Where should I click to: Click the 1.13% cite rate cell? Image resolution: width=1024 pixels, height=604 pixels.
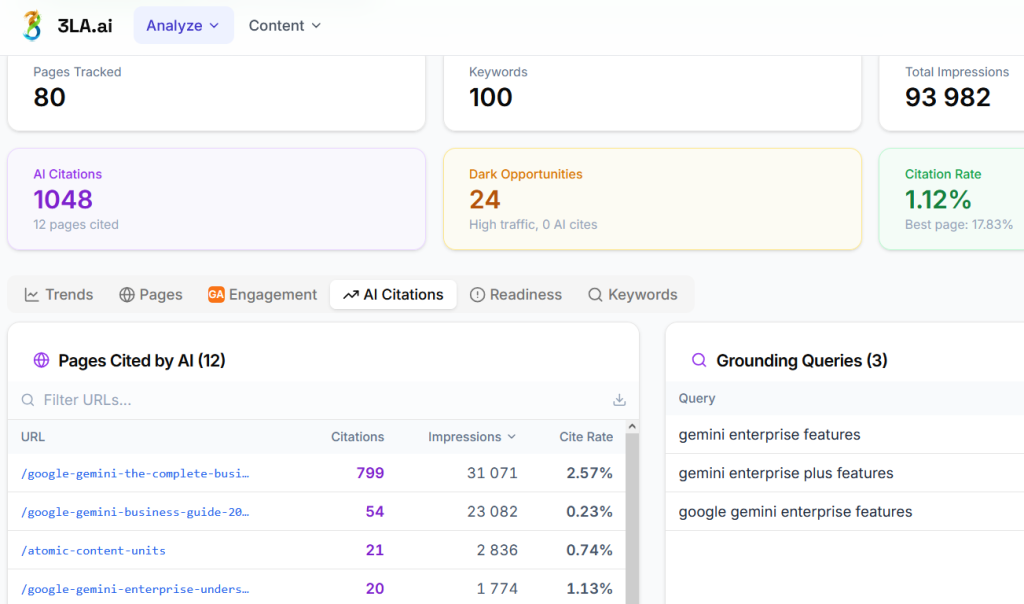pyautogui.click(x=589, y=588)
